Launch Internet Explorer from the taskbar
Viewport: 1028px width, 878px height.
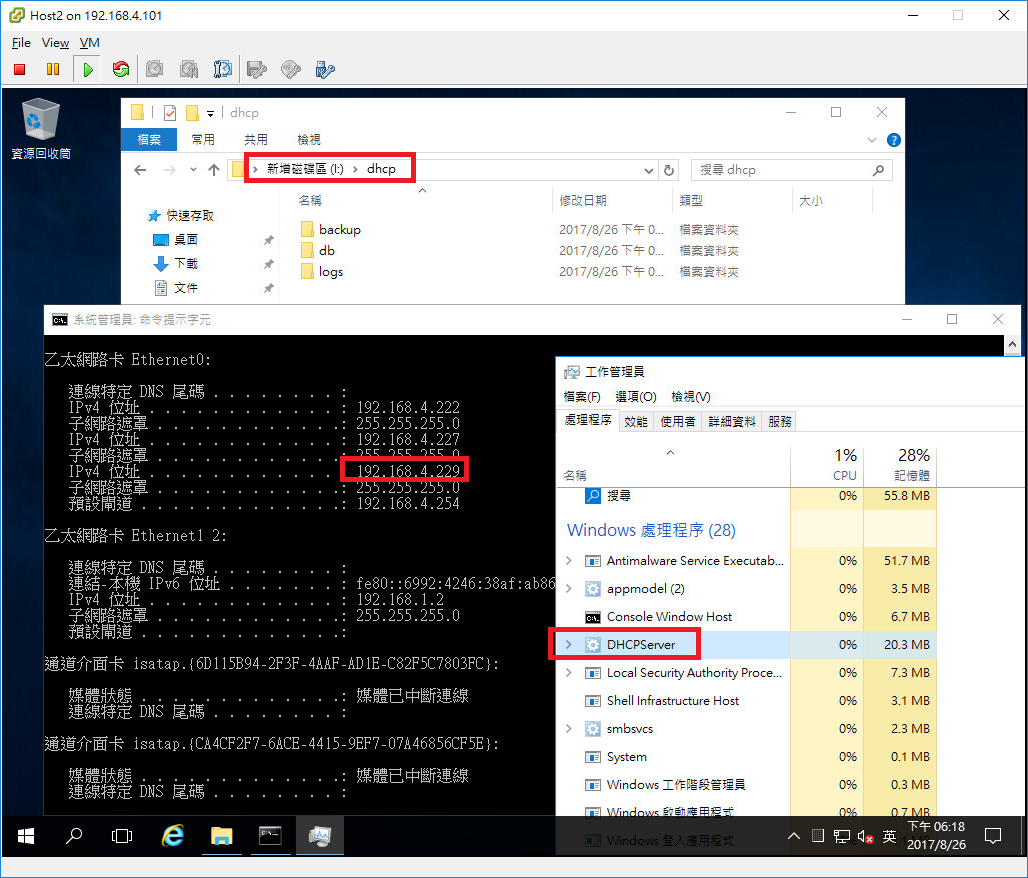click(172, 836)
